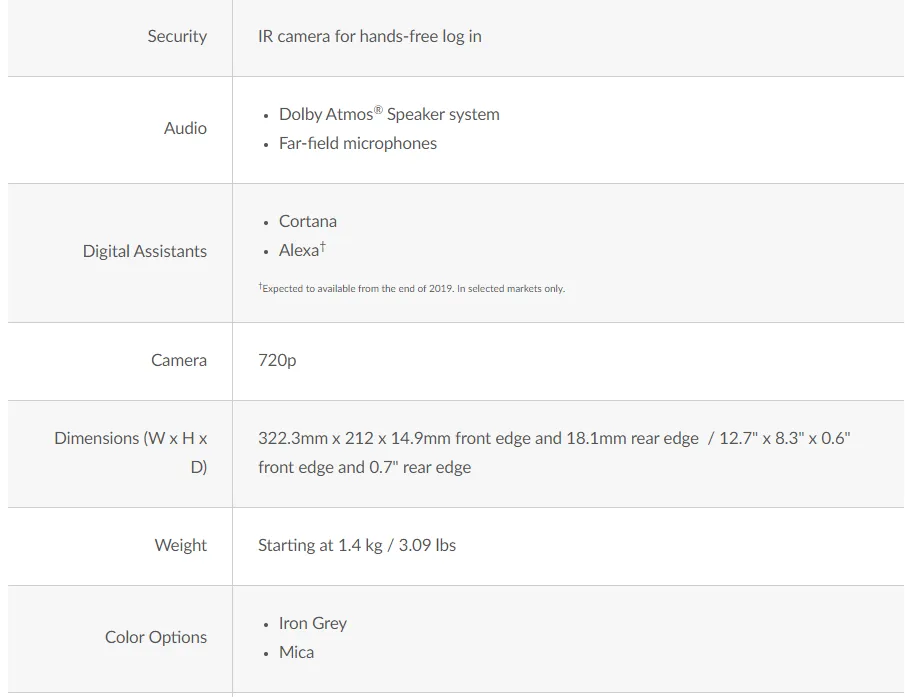Viewport: 919px width, 697px height.
Task: Click the Color Options row label
Action: pyautogui.click(x=156, y=637)
